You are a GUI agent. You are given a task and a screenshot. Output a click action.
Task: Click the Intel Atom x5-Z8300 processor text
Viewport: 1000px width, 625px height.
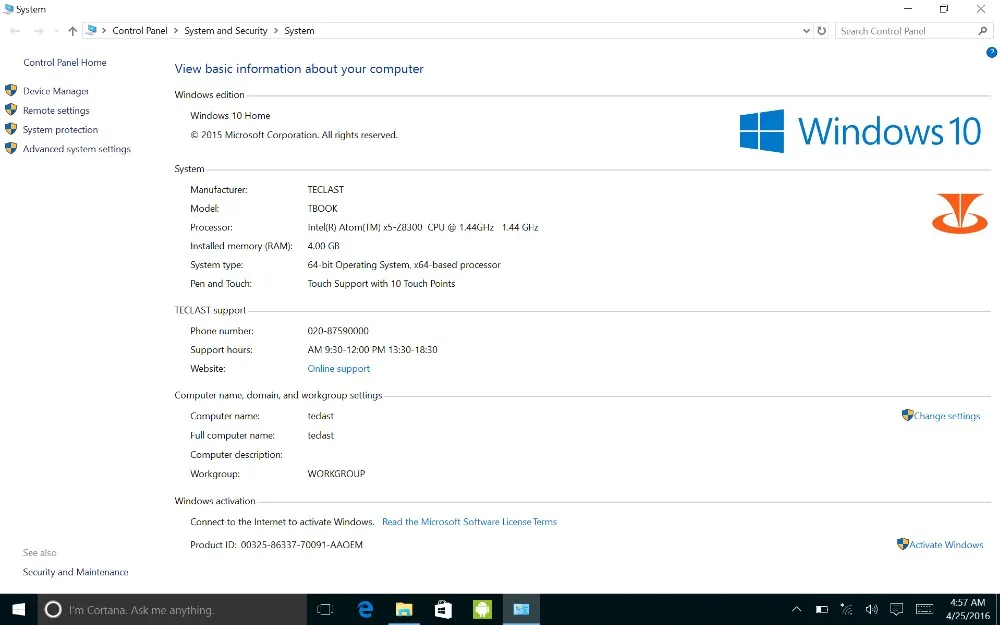pyautogui.click(x=423, y=227)
